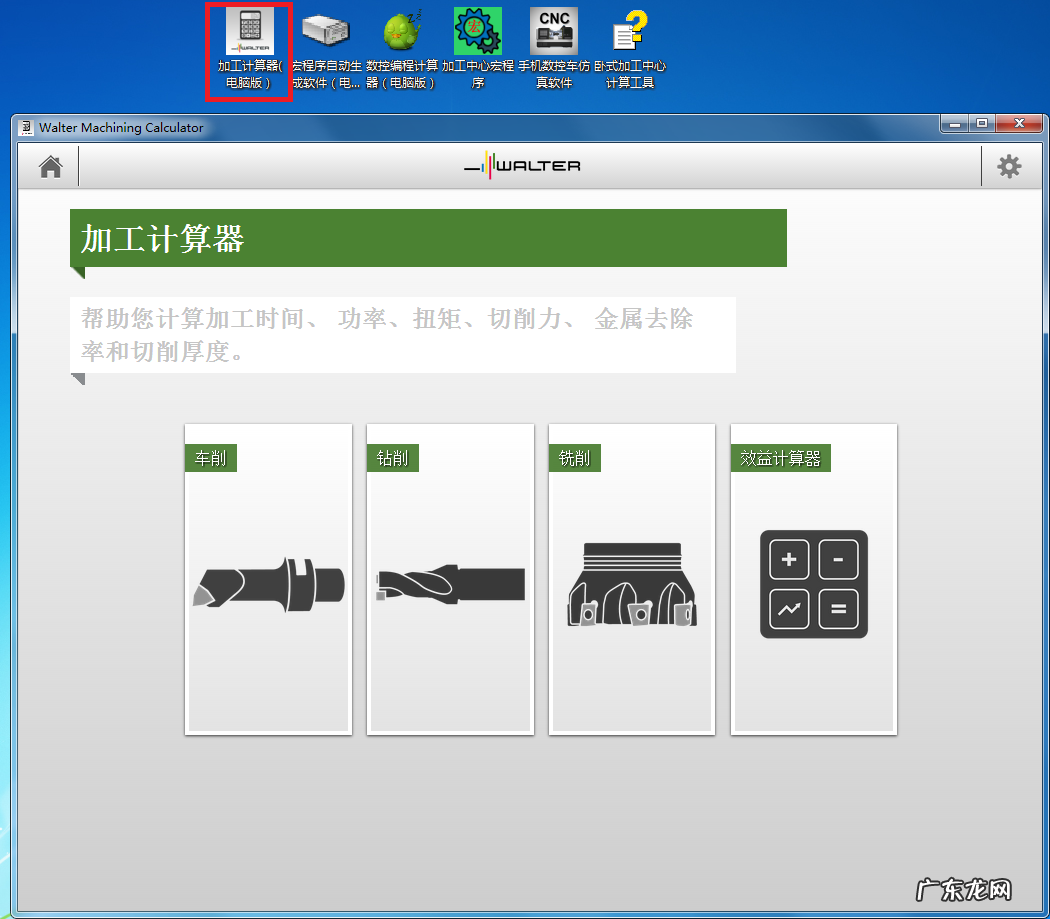Click the drill bit illustration
1050x919 pixels.
point(449,585)
